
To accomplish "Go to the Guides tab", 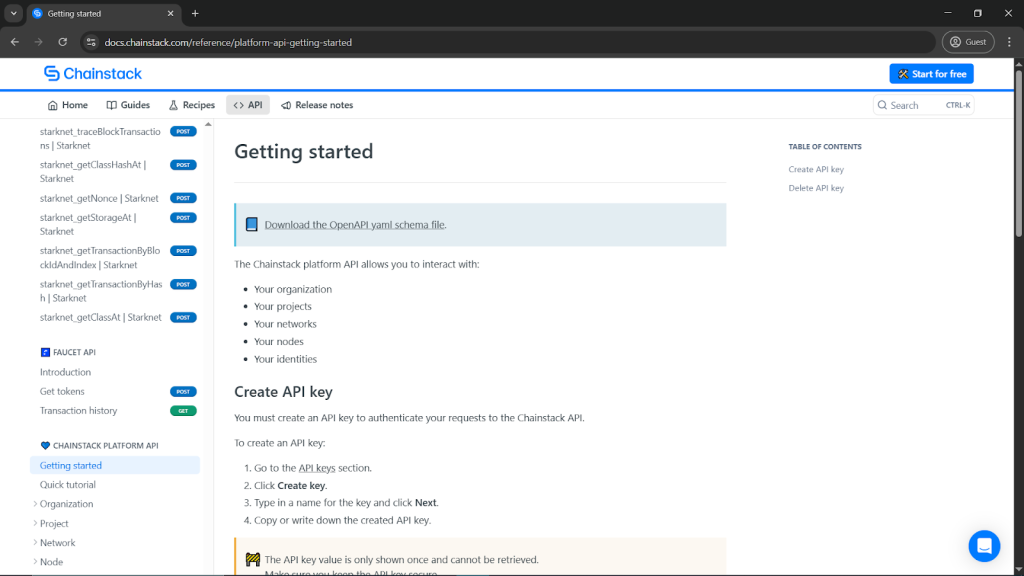I will point(128,105).
